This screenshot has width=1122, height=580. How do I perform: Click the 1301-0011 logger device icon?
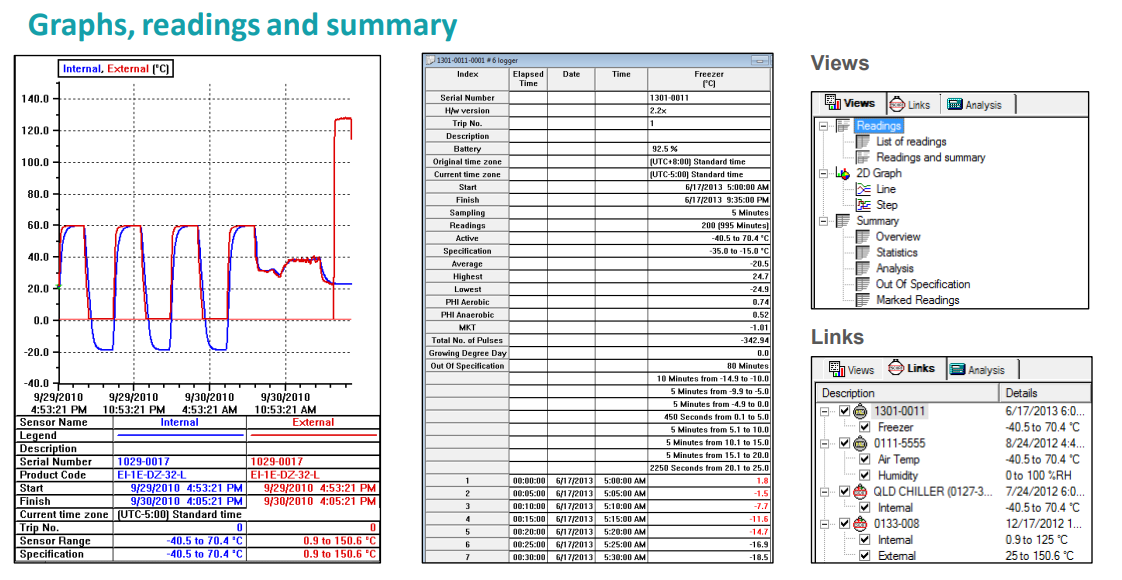coord(860,411)
